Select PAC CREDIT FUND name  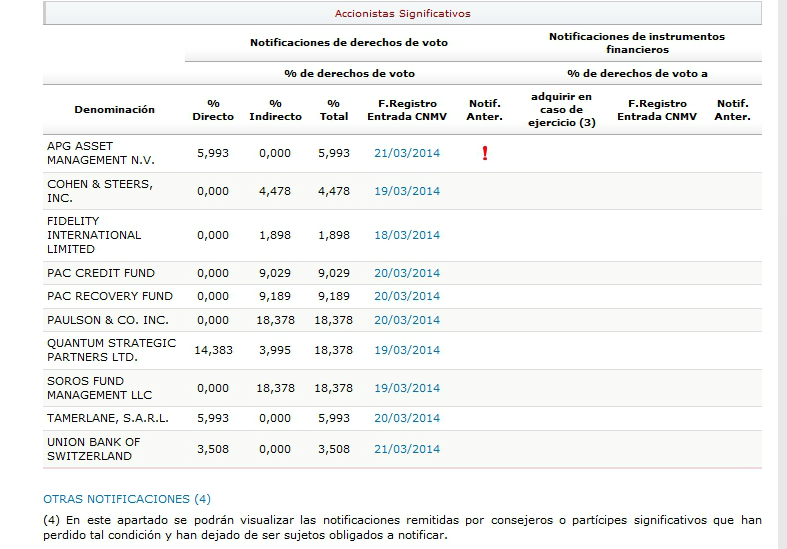101,273
